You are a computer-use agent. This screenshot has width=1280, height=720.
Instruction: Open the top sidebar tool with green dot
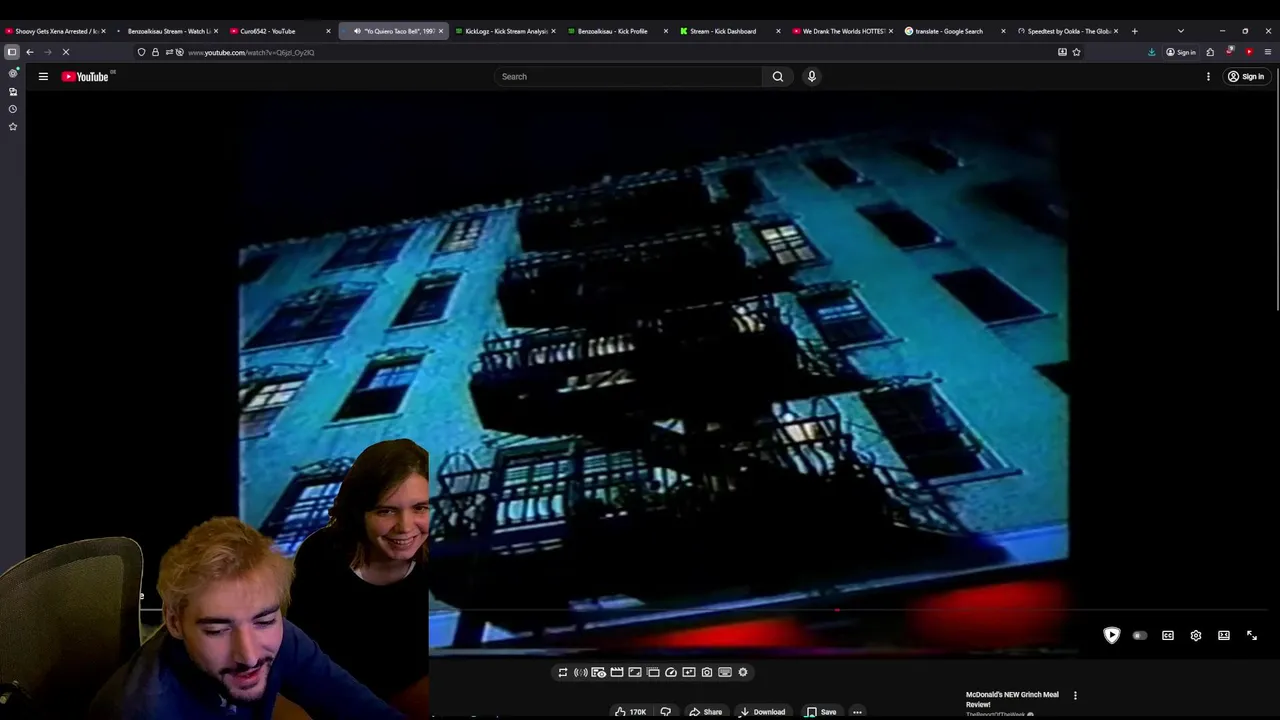[x=13, y=73]
